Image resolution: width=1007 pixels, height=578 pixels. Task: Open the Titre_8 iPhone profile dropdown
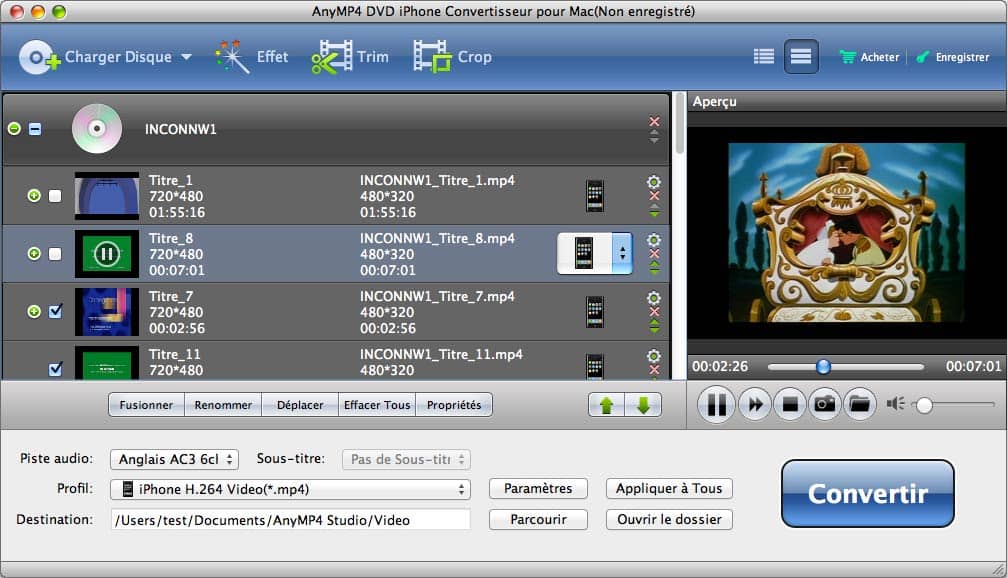pos(595,253)
